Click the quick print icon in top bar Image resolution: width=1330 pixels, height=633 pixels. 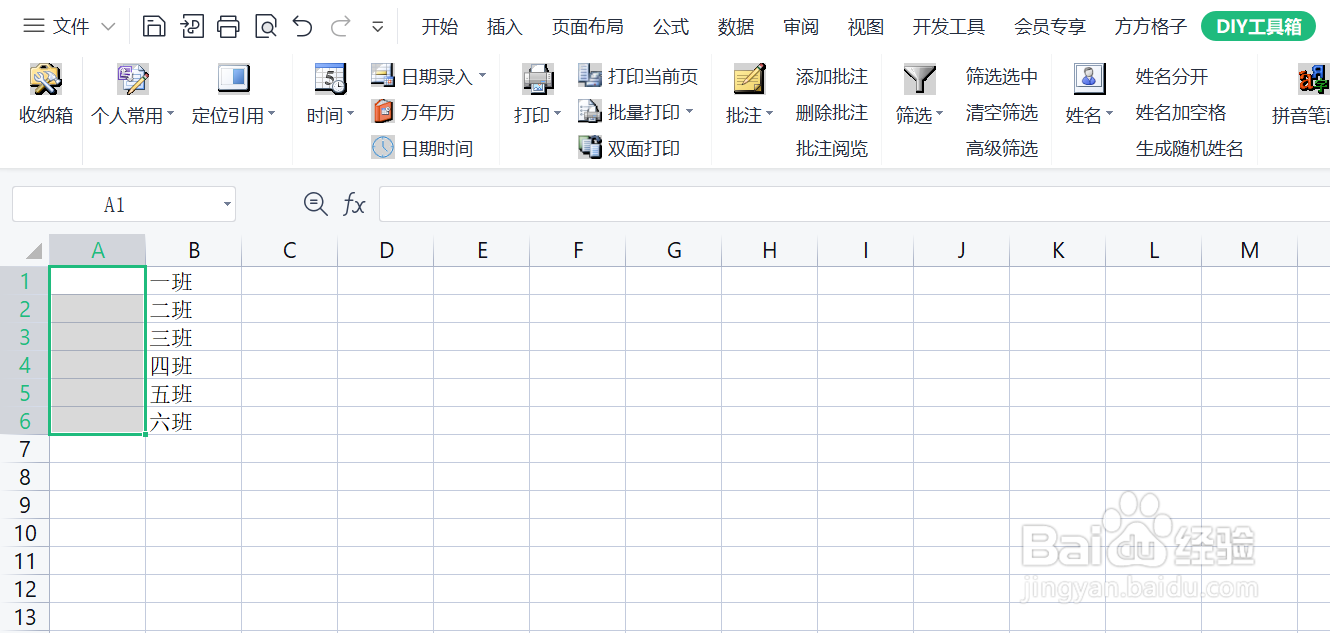(x=228, y=27)
